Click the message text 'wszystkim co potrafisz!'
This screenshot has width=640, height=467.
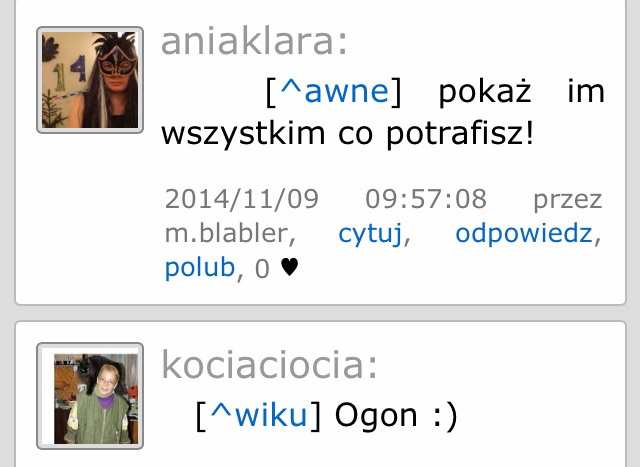coord(347,134)
